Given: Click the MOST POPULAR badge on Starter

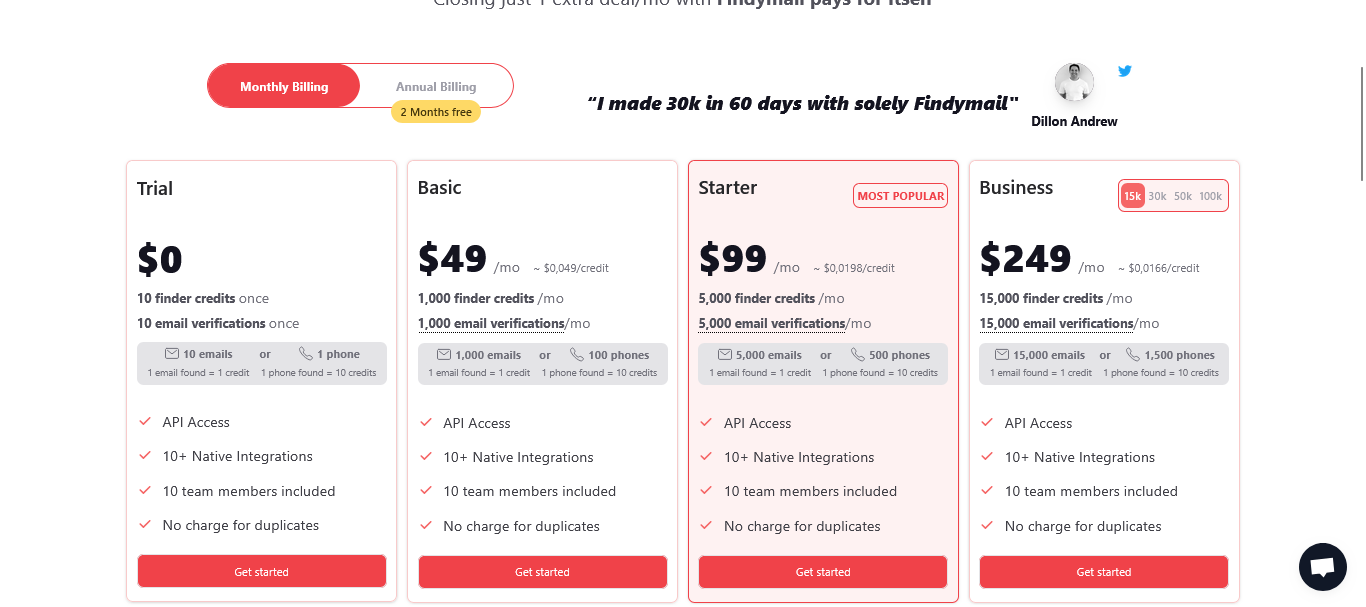Looking at the screenshot, I should (x=900, y=195).
